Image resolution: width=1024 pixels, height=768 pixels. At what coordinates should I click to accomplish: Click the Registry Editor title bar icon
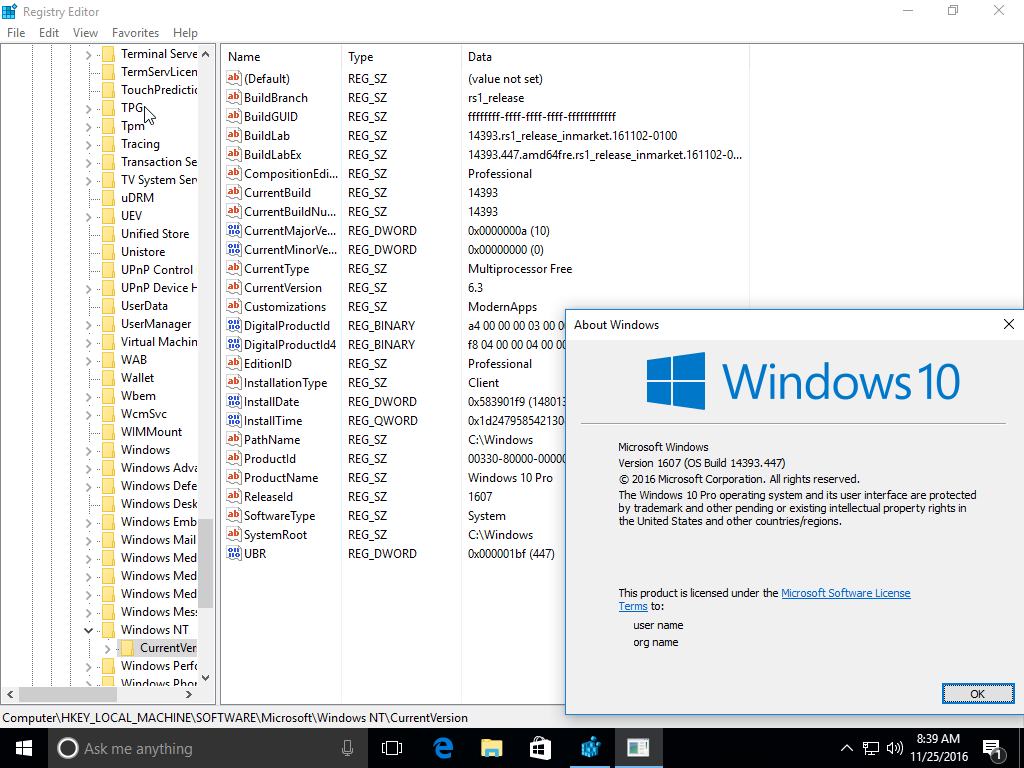click(9, 11)
